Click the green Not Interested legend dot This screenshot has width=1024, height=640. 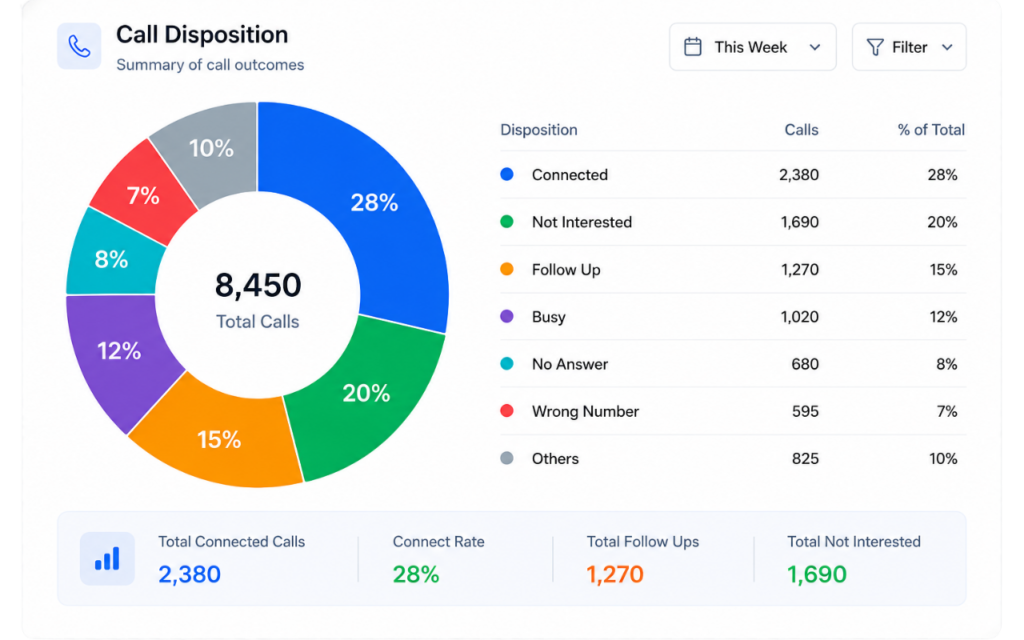pos(507,222)
